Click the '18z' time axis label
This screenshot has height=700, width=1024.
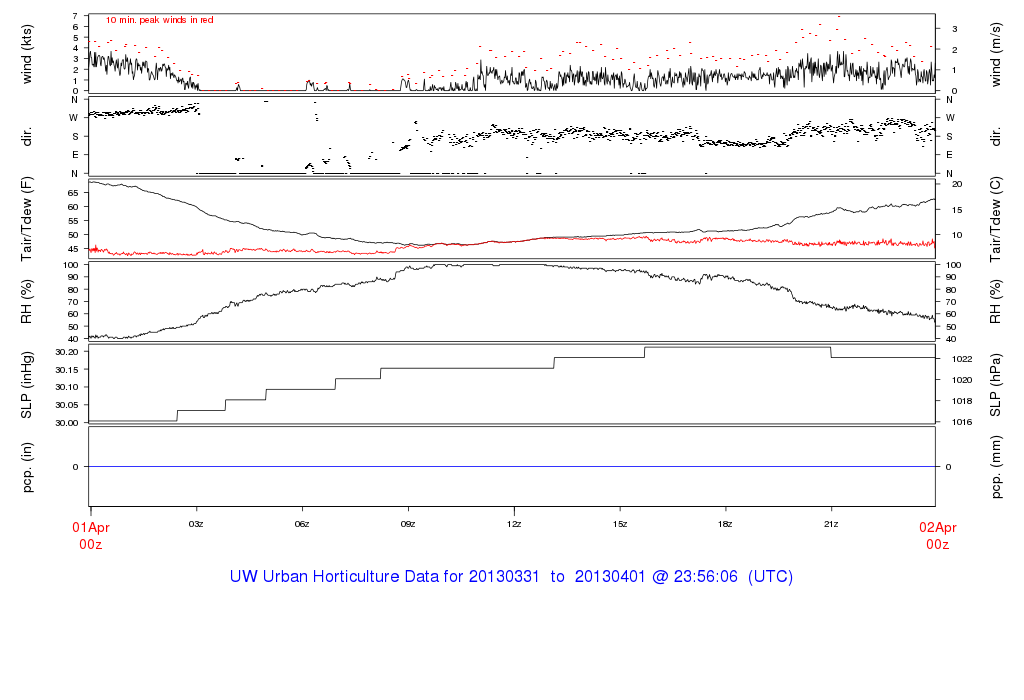725,524
